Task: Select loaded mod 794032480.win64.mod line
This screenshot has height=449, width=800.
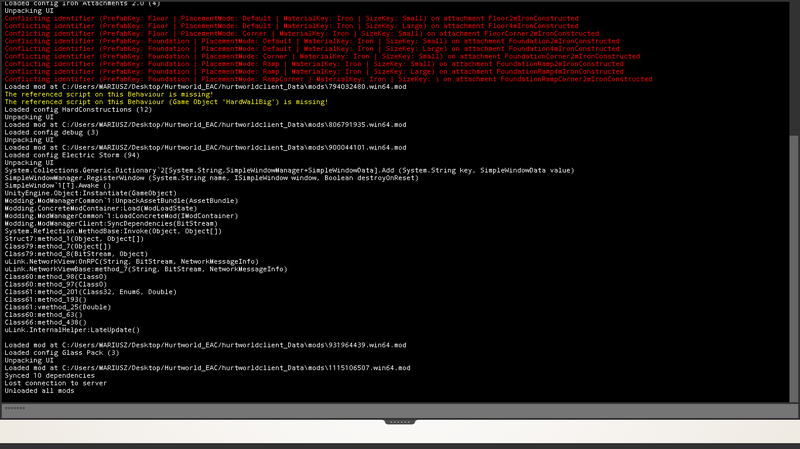Action: (205, 87)
